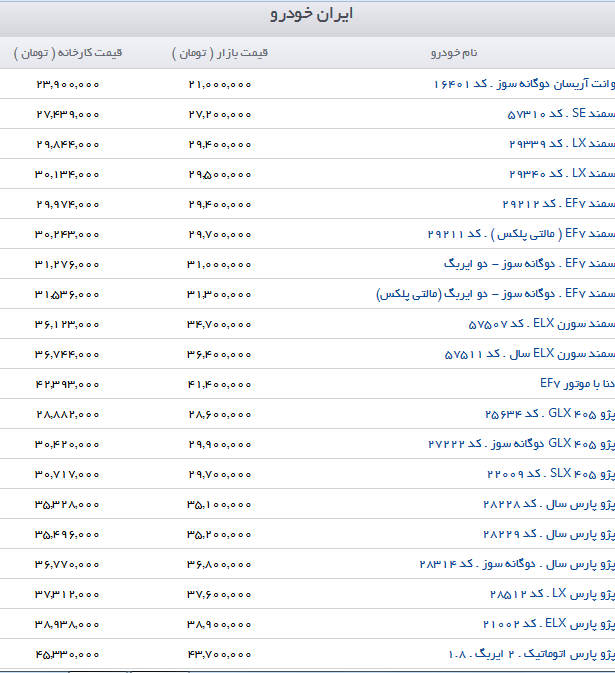Image resolution: width=615 pixels, height=673 pixels.
Task: Select market price ۳۵,۲۰۰,۰۰۰
Action: tap(219, 535)
